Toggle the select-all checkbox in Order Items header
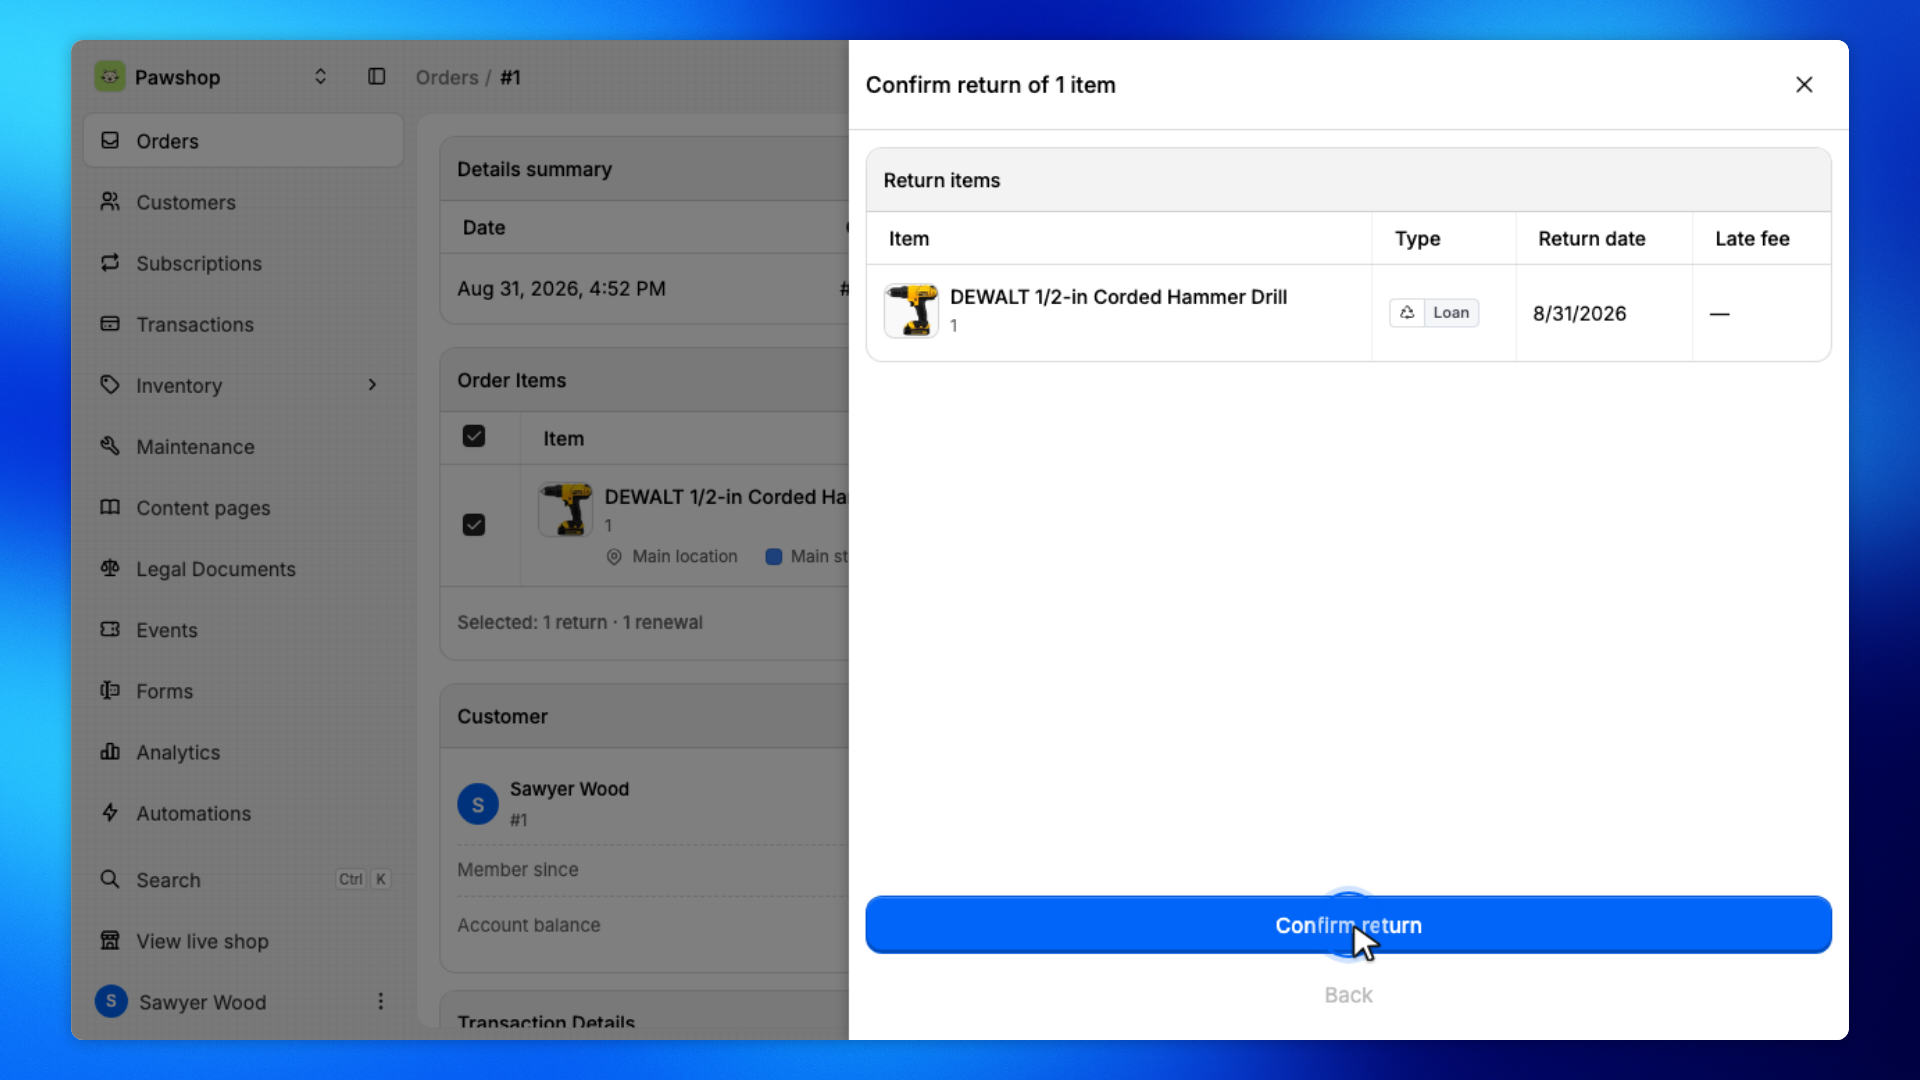 click(x=474, y=437)
